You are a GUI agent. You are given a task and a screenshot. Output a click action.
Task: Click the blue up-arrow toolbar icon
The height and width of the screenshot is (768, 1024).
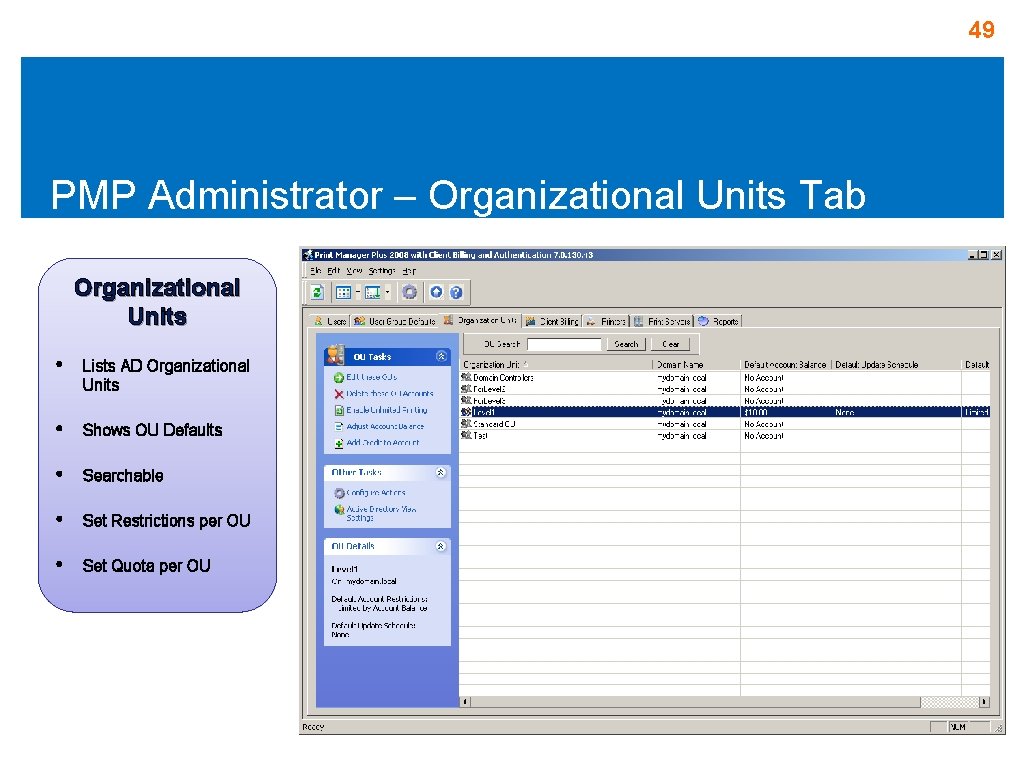436,292
